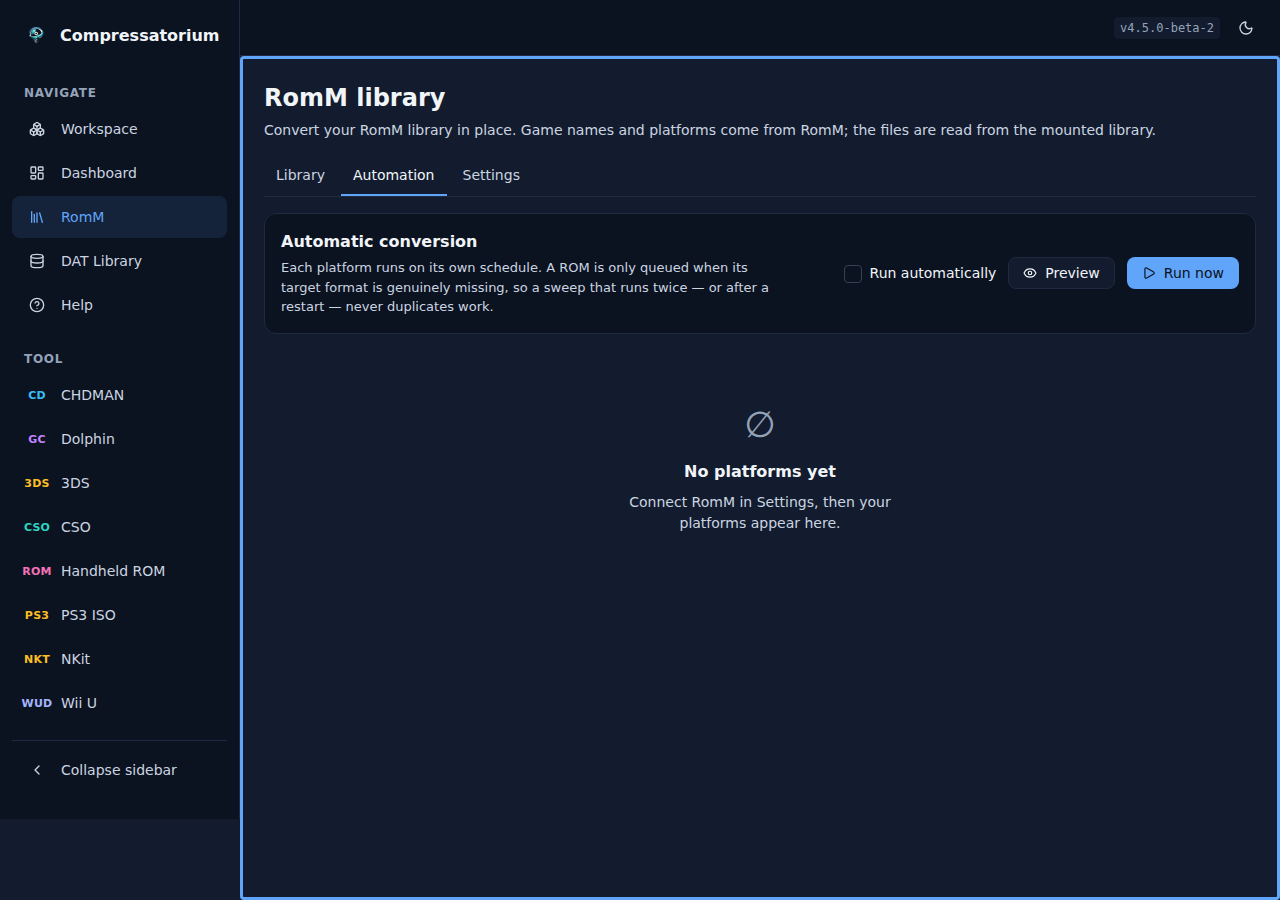Image resolution: width=1280 pixels, height=900 pixels.
Task: Open the Dolphin tool label
Action: (x=88, y=439)
